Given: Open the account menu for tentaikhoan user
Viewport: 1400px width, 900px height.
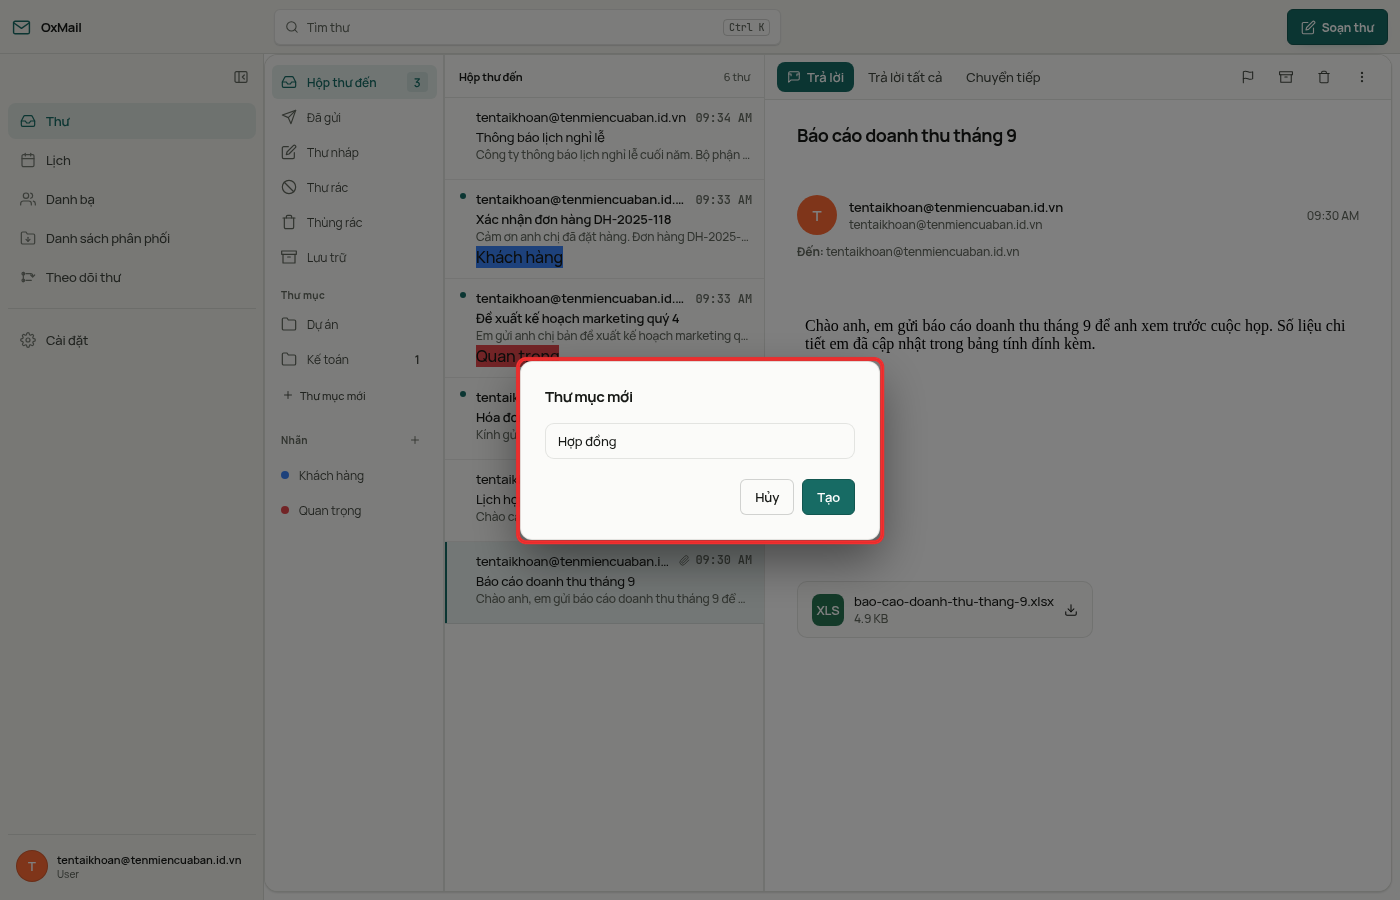Looking at the screenshot, I should pyautogui.click(x=132, y=866).
